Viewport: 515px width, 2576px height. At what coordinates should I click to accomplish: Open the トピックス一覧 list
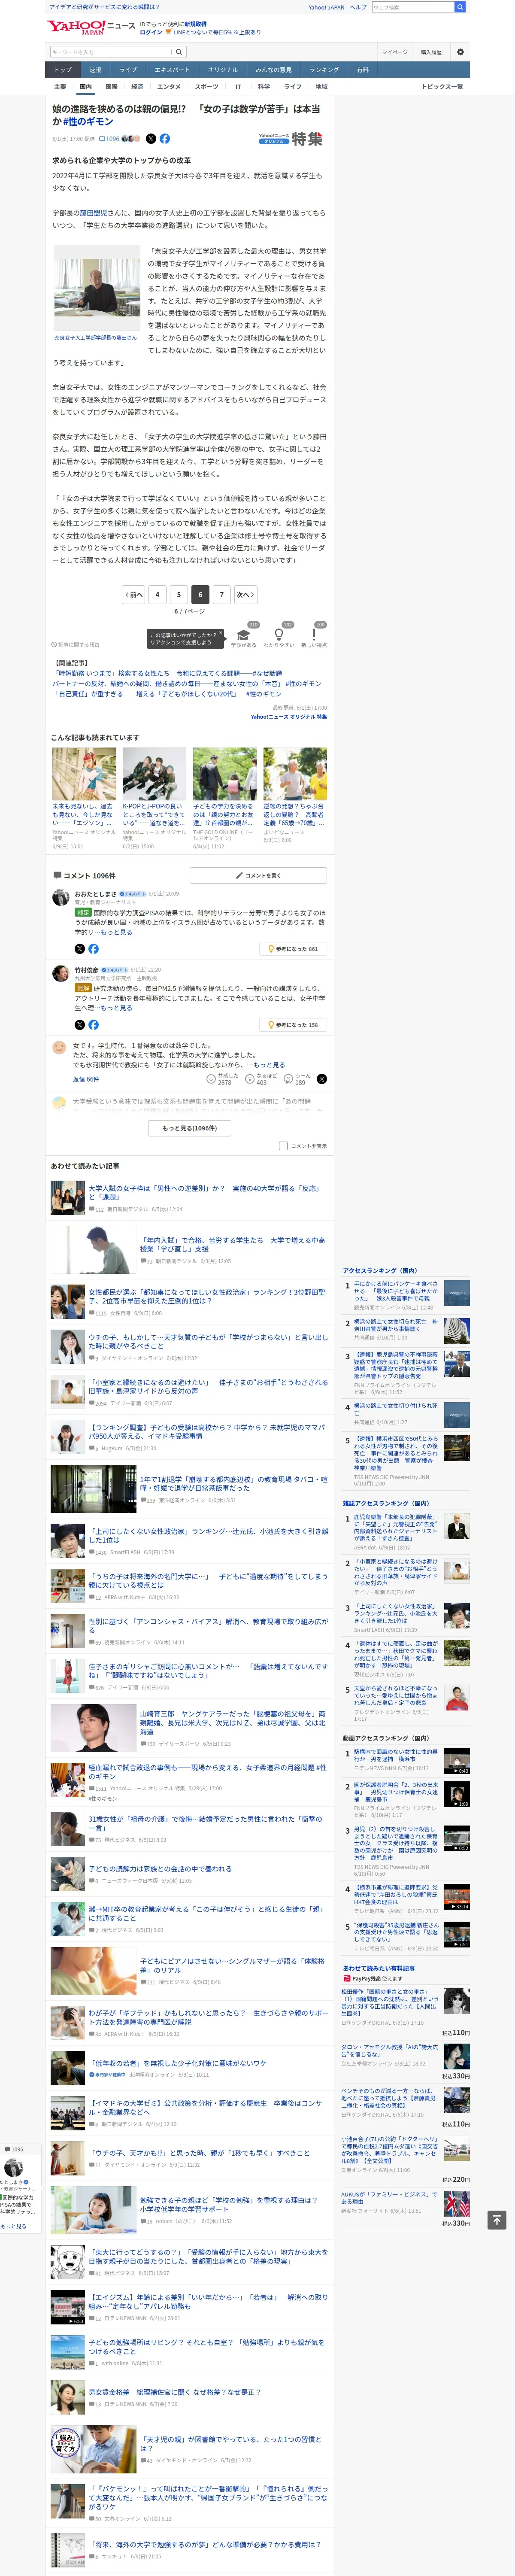coord(442,87)
